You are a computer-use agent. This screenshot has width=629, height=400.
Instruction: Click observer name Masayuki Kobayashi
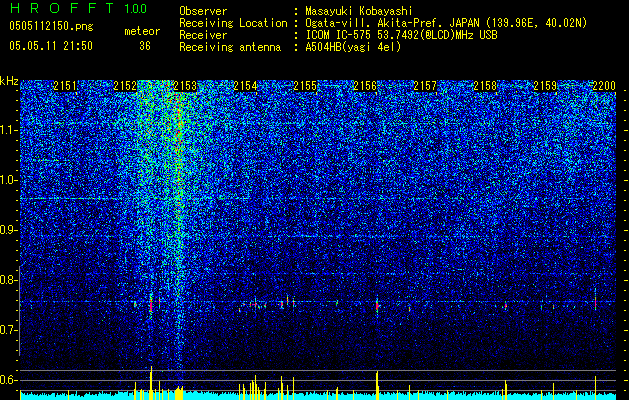[359, 11]
